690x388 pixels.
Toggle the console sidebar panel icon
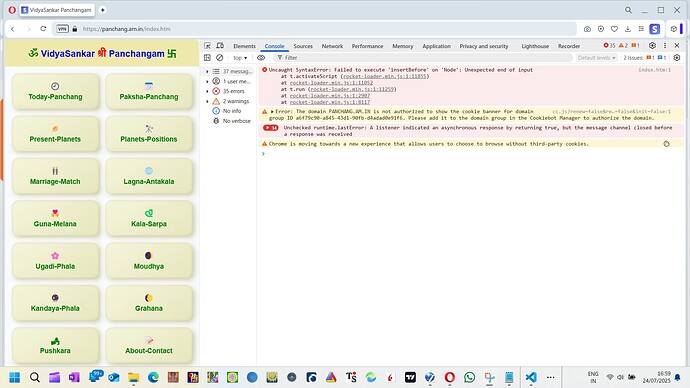click(207, 58)
